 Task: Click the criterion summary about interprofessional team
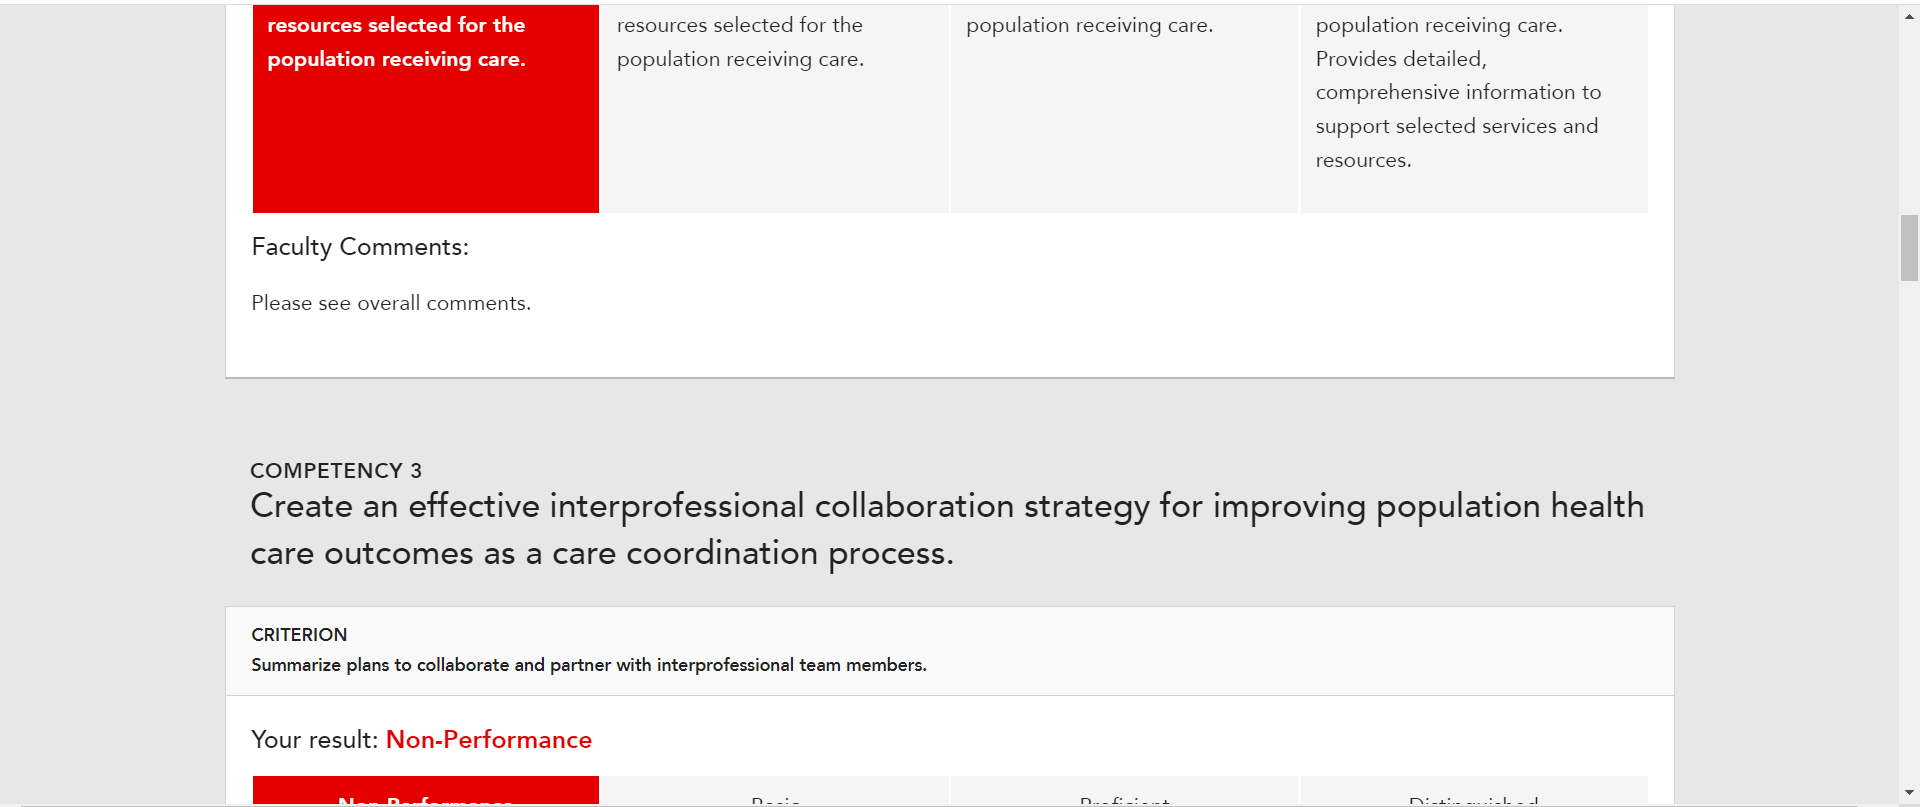589,665
